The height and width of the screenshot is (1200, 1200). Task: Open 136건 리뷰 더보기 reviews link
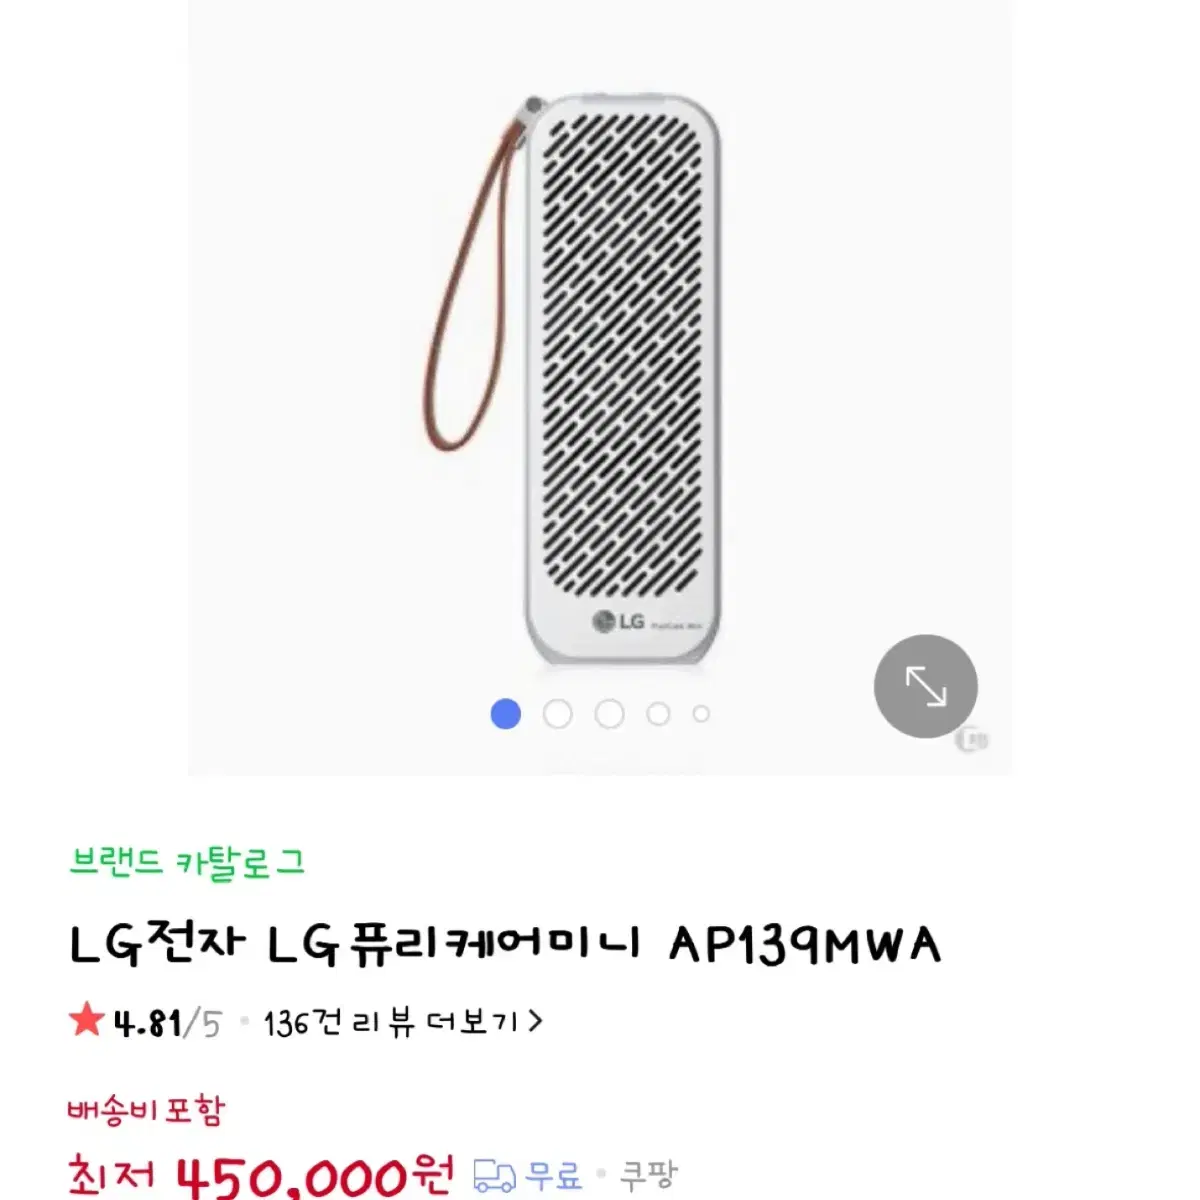click(x=403, y=1022)
